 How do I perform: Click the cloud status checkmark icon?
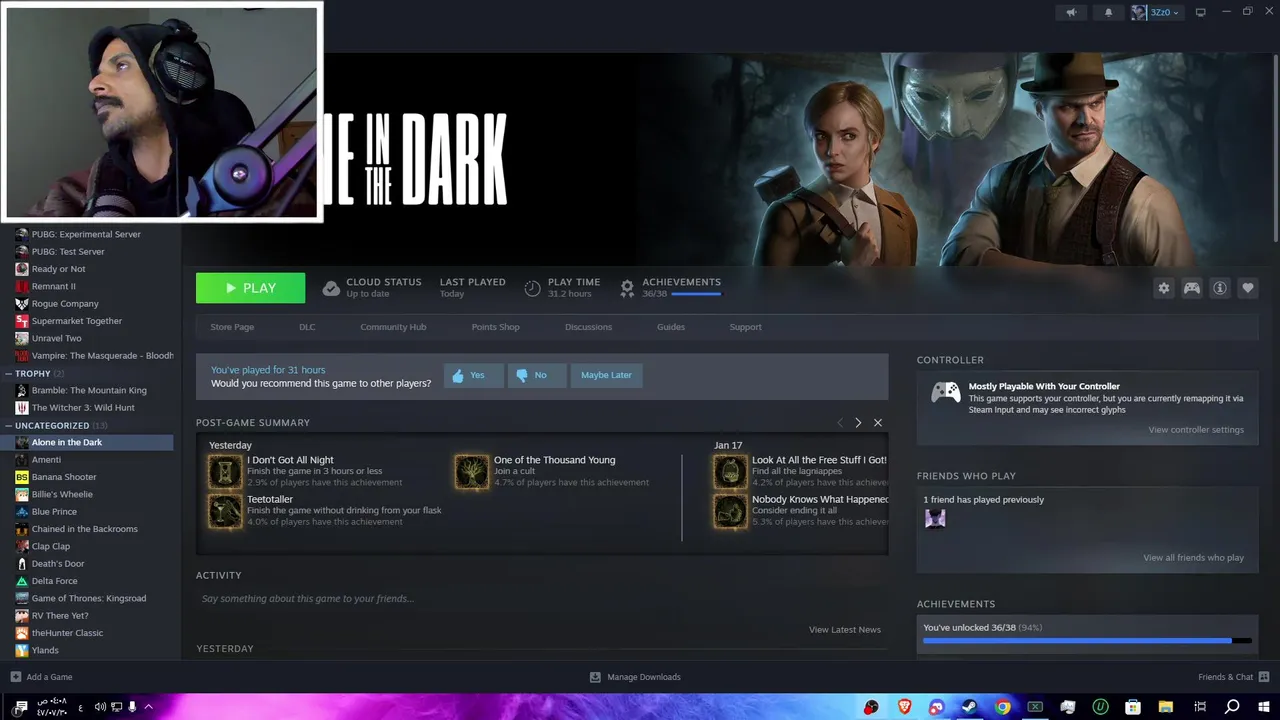click(331, 288)
